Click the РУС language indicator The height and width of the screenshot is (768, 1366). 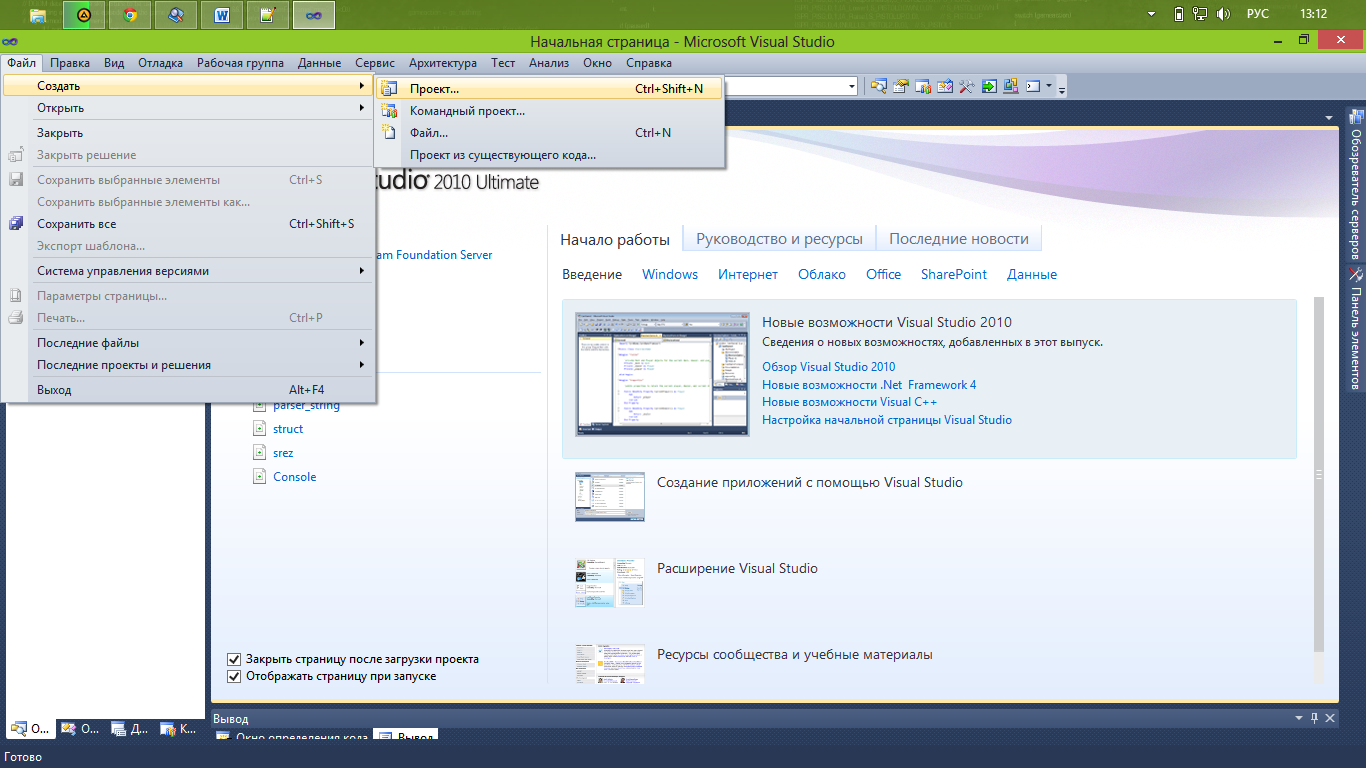[1257, 14]
